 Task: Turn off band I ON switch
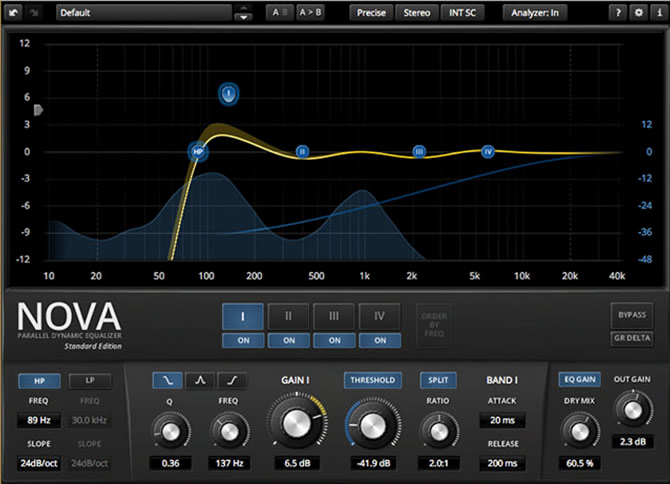[243, 340]
